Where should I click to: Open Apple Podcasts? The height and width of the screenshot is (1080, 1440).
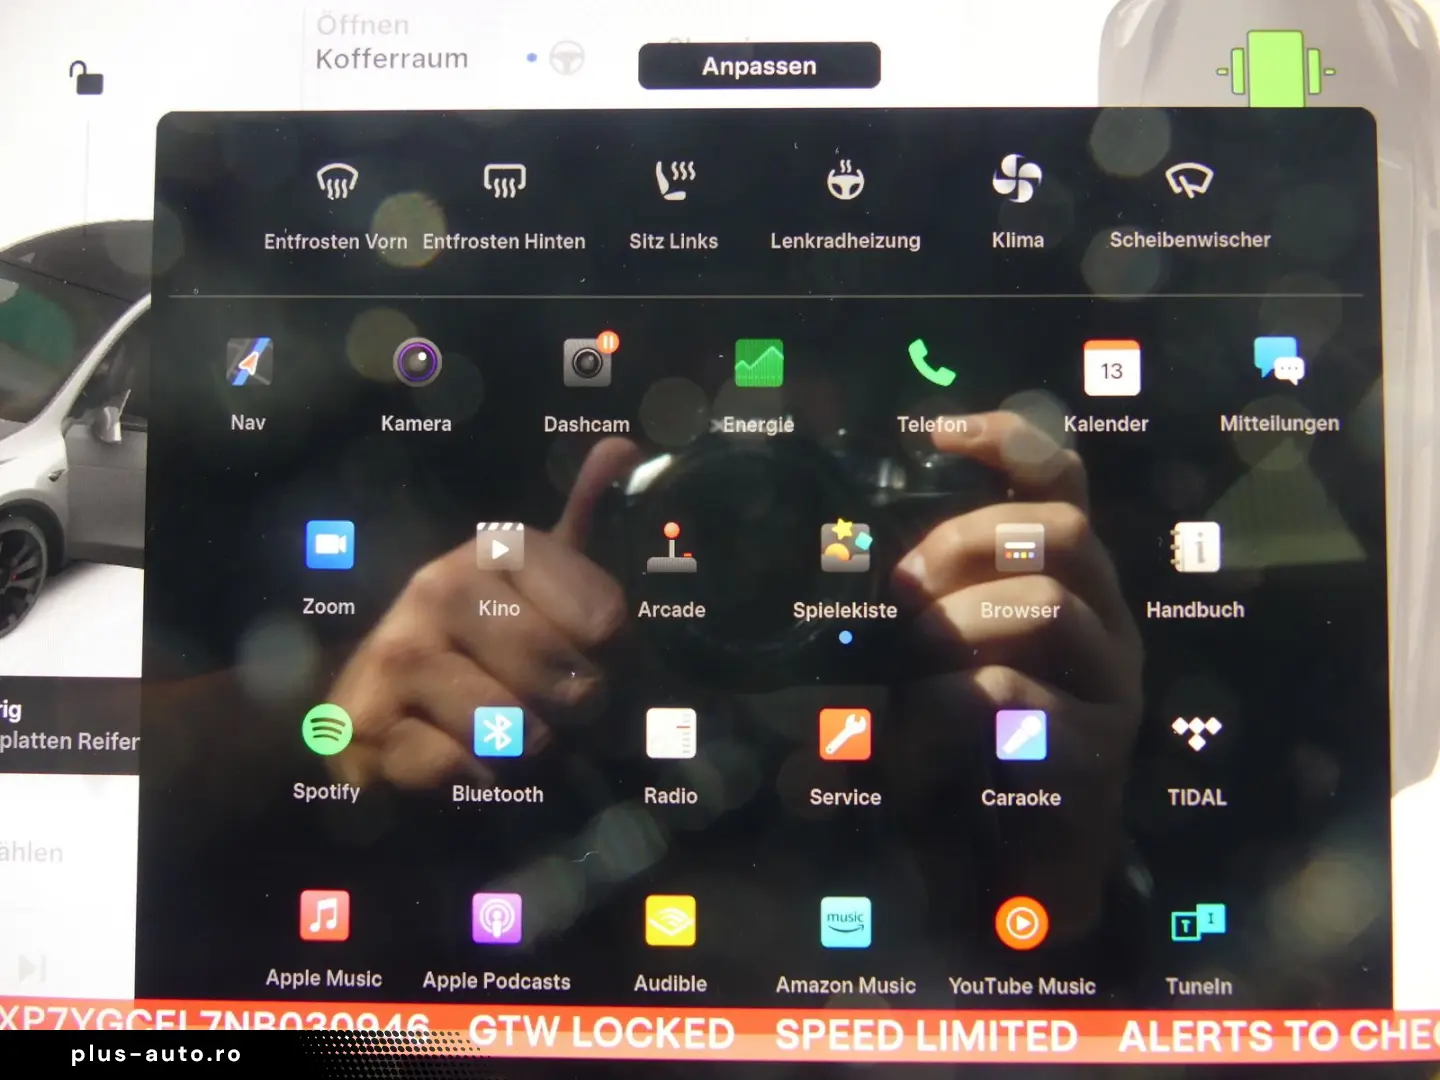click(x=497, y=918)
